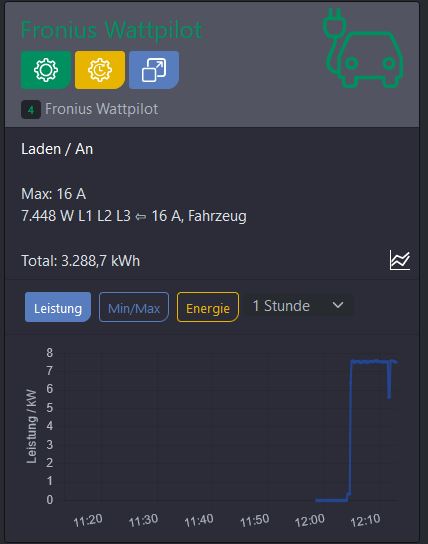
Task: Toggle the chart icon beside Total
Action: 400,260
